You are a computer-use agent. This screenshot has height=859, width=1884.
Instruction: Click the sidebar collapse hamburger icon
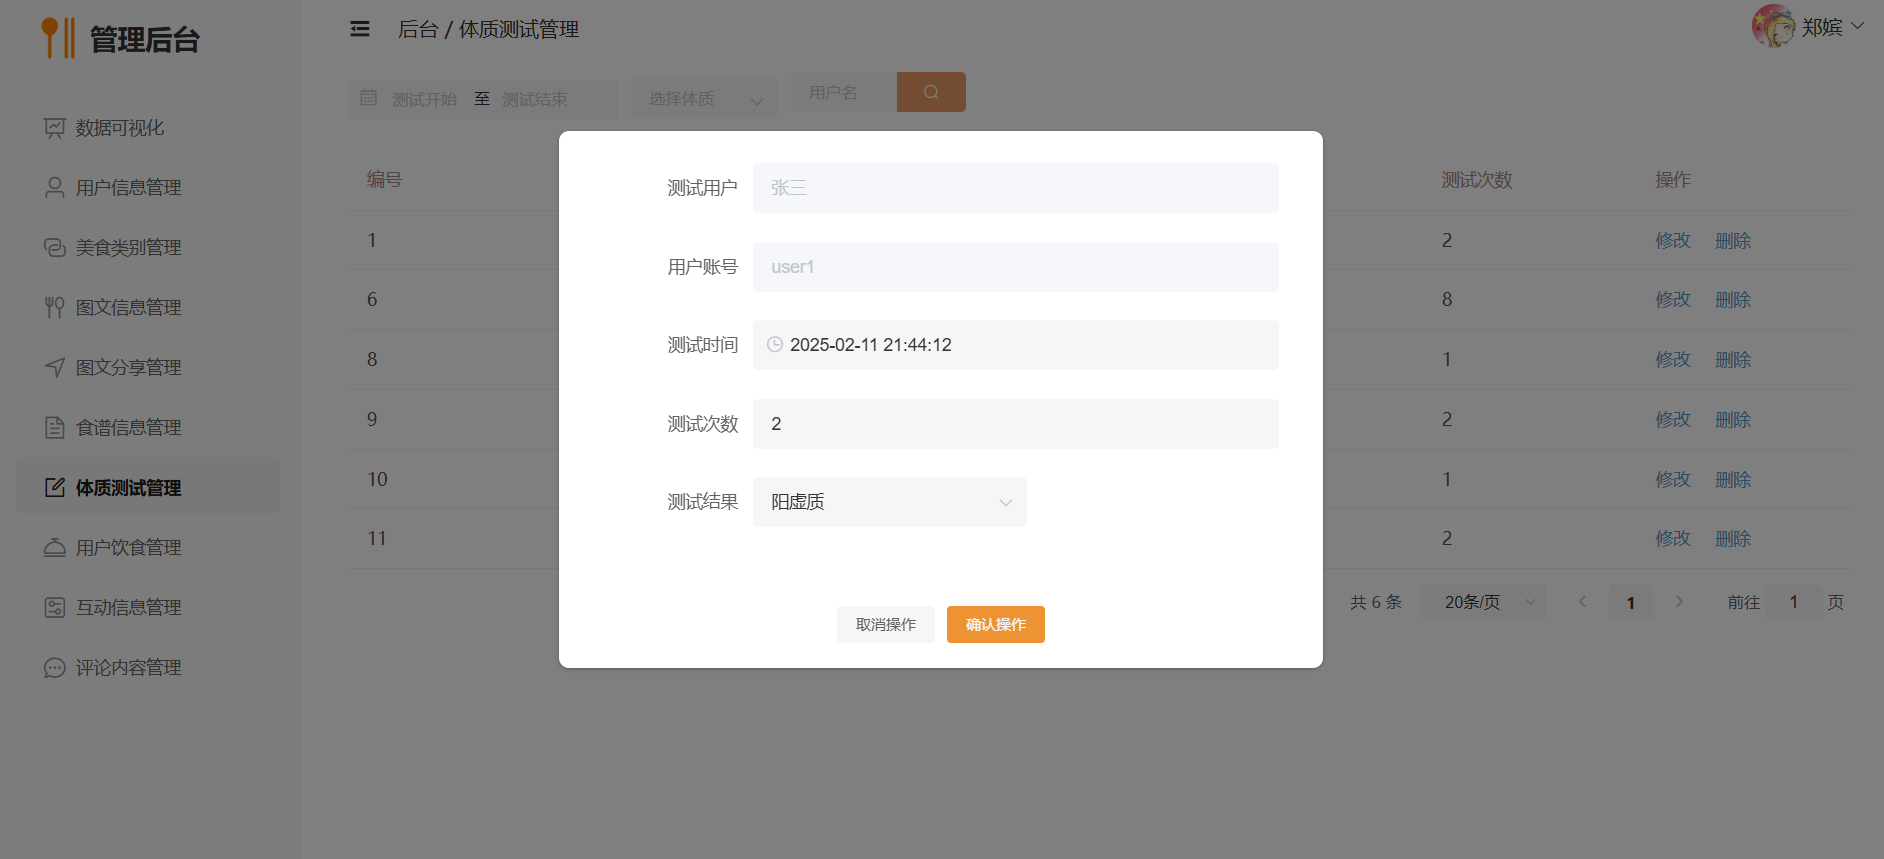point(360,29)
